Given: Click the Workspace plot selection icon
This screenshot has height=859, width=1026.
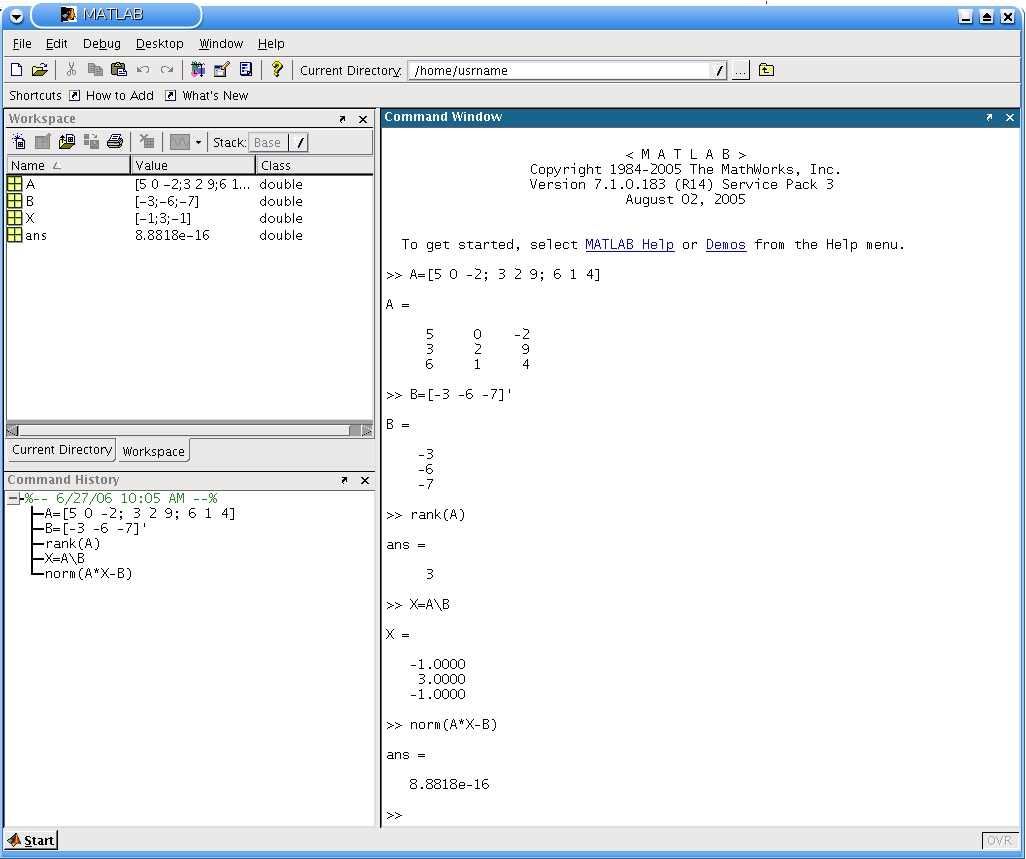Looking at the screenshot, I should (x=180, y=142).
